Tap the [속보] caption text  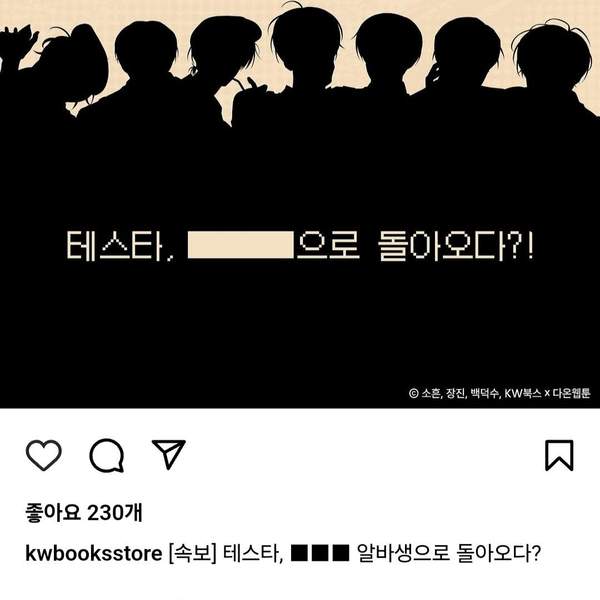click(x=192, y=553)
